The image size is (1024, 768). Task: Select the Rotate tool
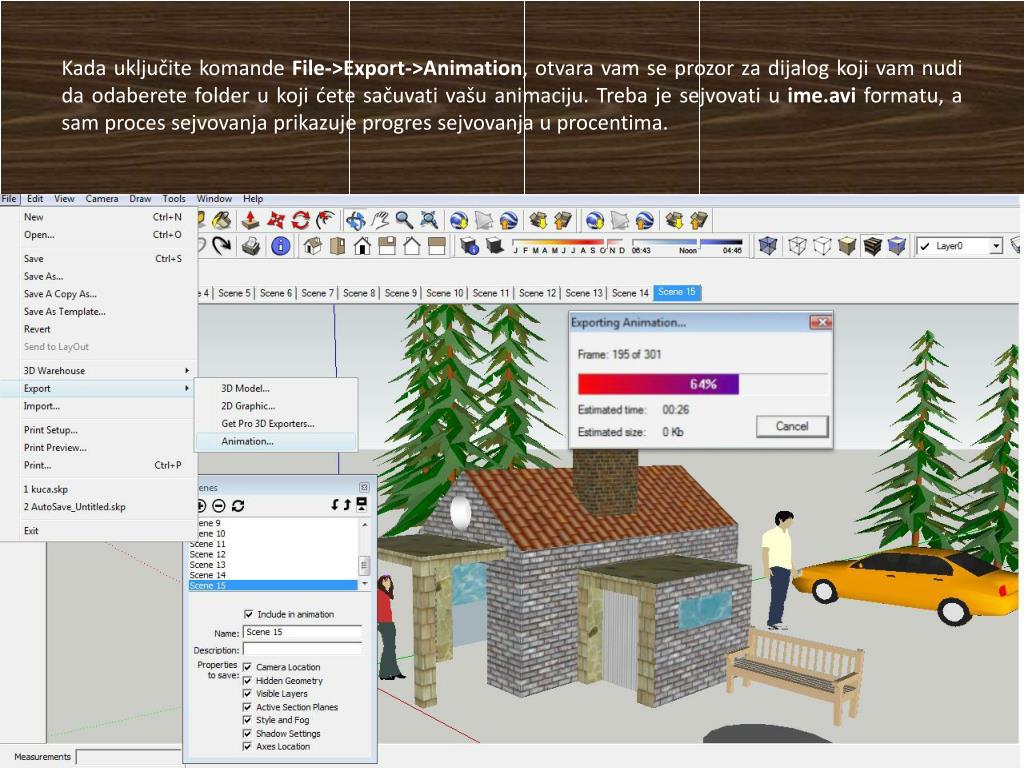(300, 221)
